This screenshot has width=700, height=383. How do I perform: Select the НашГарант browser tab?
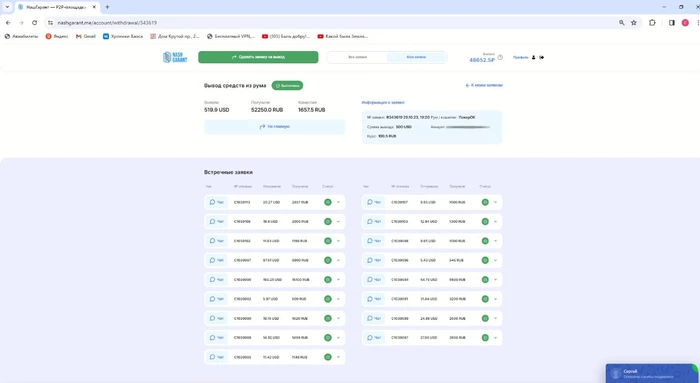[56, 7]
